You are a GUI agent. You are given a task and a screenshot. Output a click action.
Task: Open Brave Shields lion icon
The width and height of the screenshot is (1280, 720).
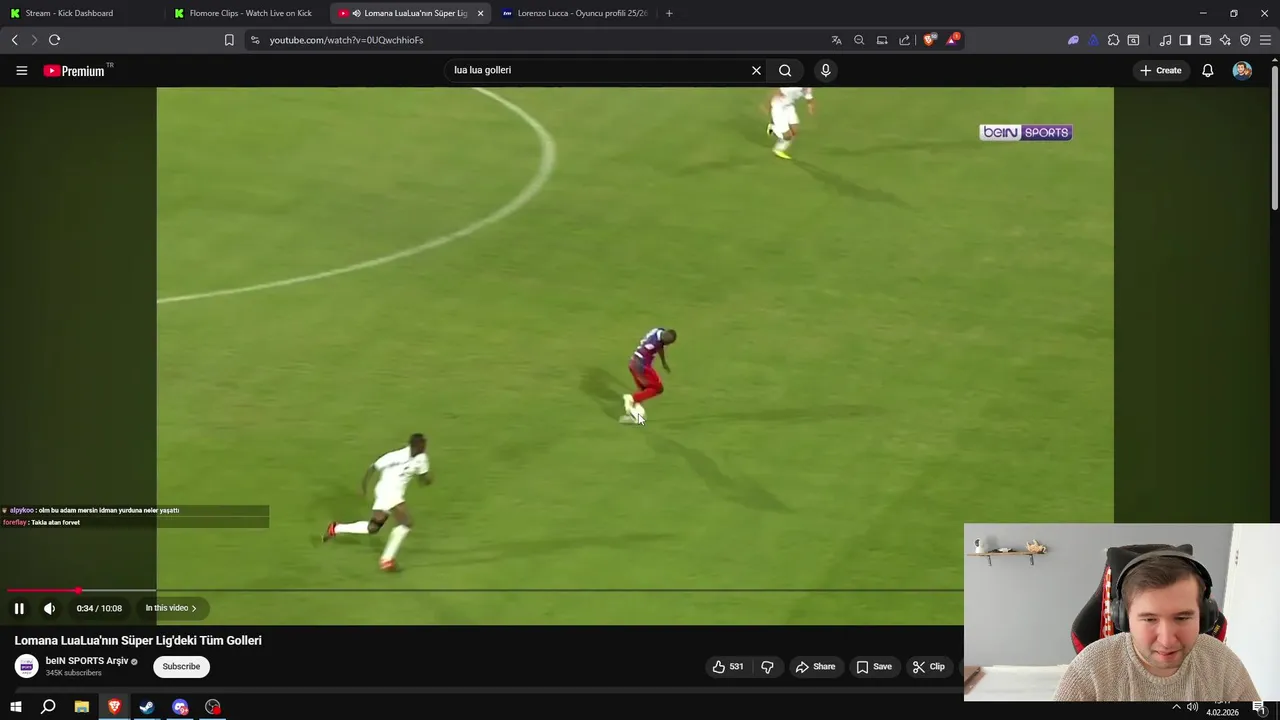929,40
